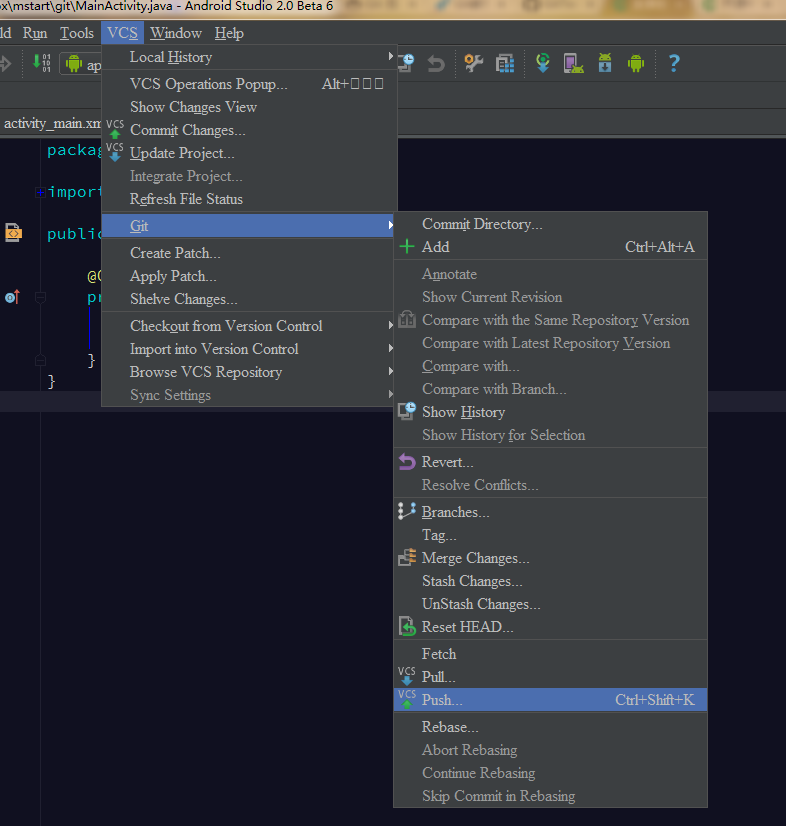786x826 pixels.
Task: Choose UnStash Changes
Action: pyautogui.click(x=551, y=604)
